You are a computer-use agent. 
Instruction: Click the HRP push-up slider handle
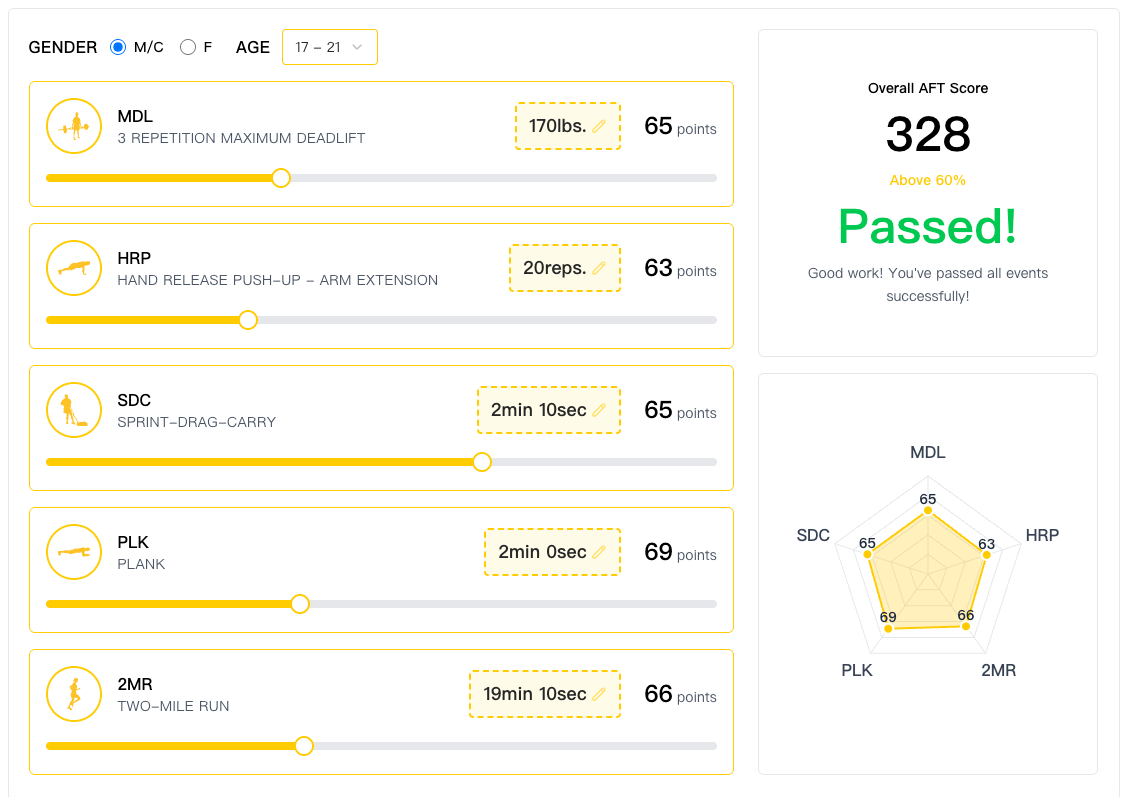coord(248,320)
